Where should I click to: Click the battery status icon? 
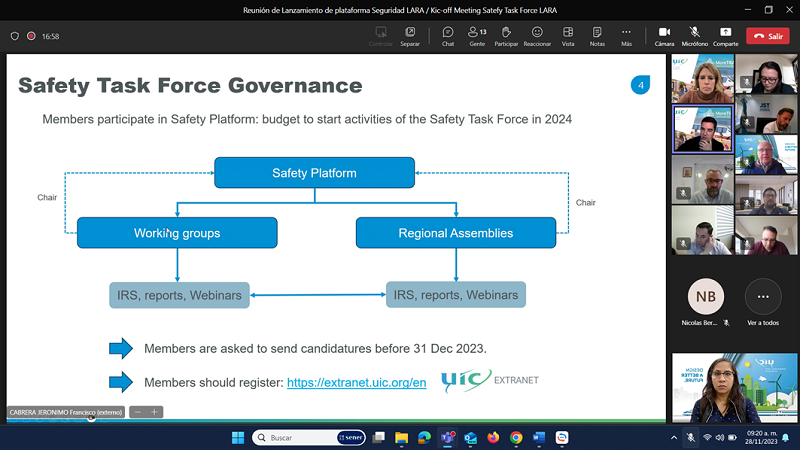pos(732,438)
